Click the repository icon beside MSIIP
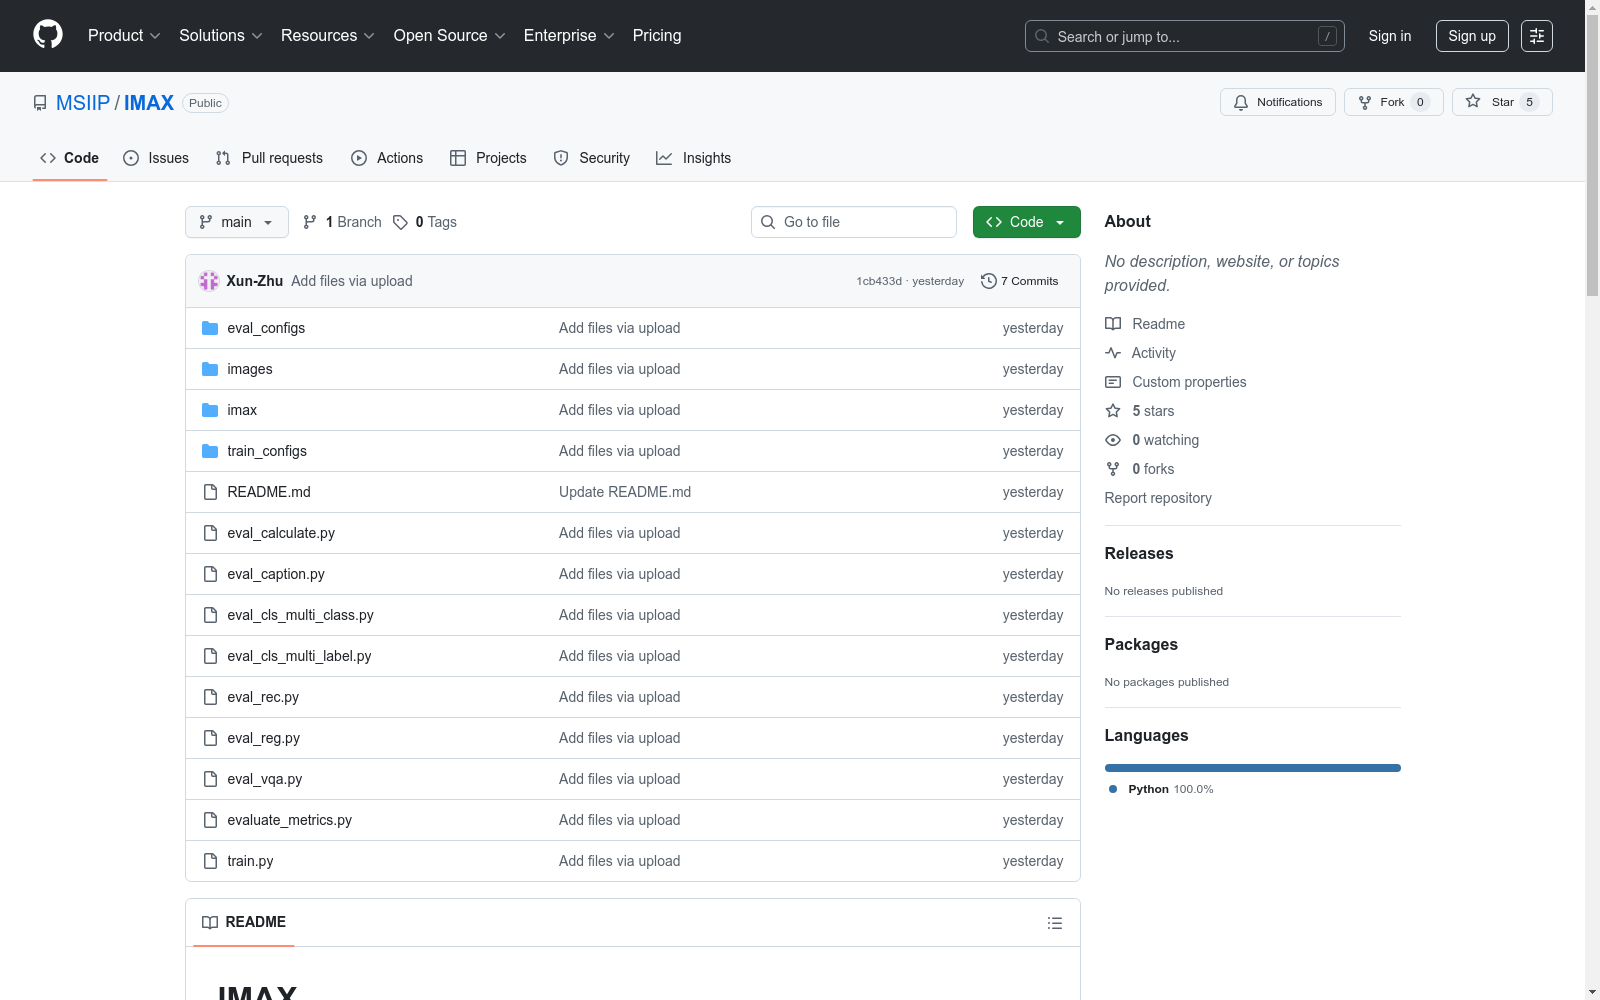This screenshot has width=1600, height=1000. coord(40,103)
